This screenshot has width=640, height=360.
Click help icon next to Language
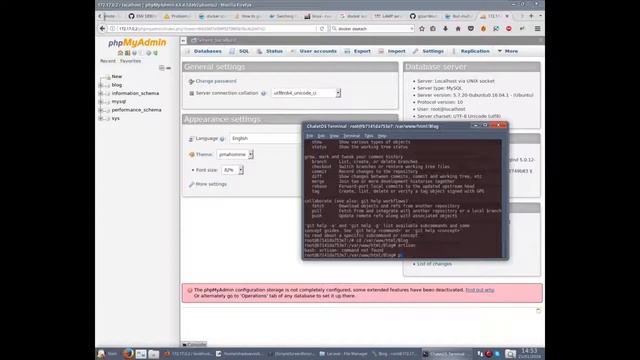[x=222, y=139]
